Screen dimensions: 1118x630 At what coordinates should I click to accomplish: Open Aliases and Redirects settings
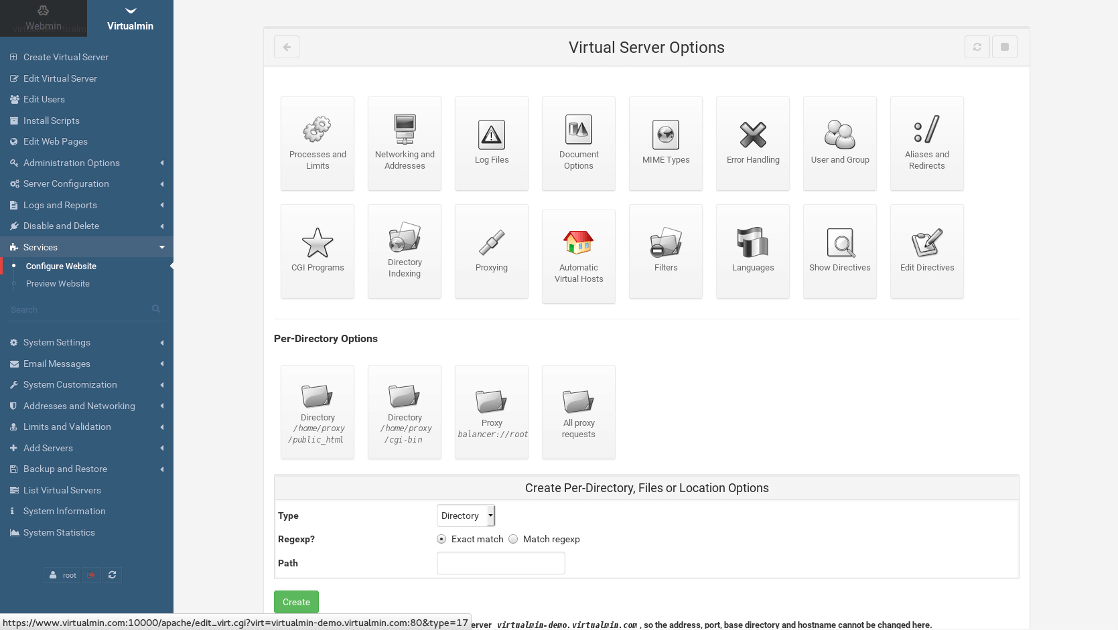click(926, 143)
